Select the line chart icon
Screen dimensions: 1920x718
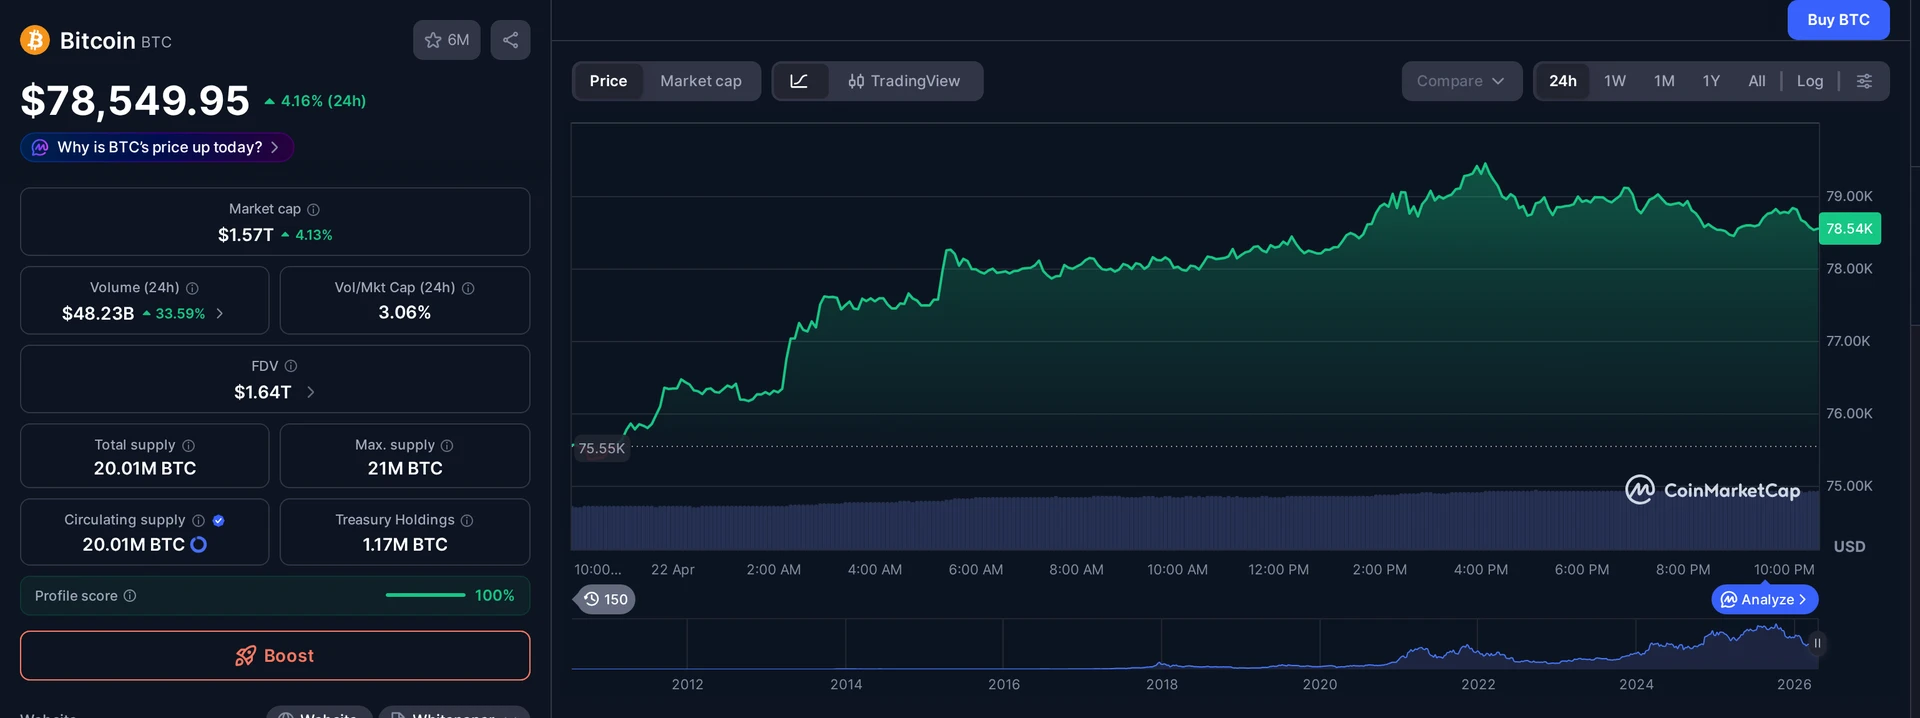(x=799, y=81)
